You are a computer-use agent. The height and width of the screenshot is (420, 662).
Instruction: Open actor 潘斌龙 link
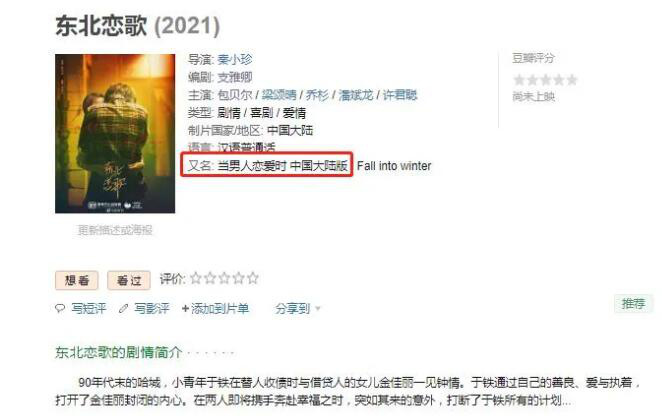tap(355, 95)
